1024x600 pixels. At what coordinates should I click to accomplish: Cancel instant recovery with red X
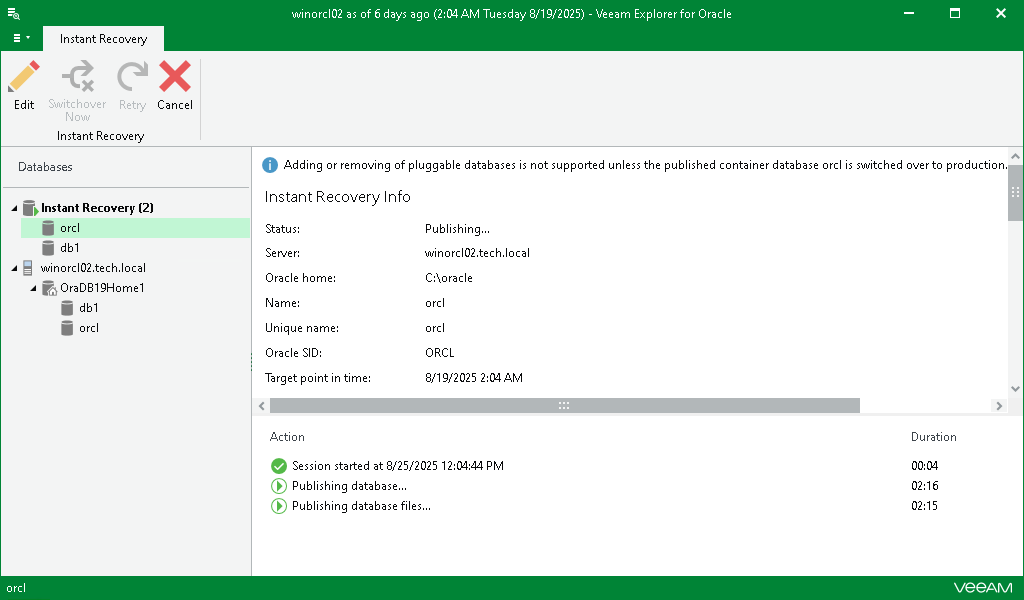coord(175,77)
